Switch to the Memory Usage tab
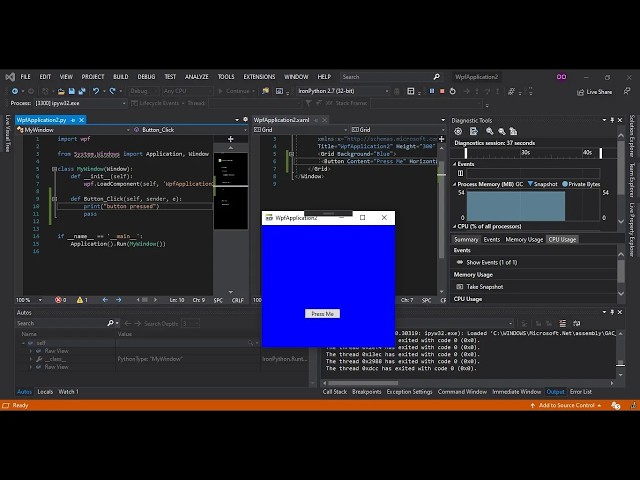 [x=524, y=240]
